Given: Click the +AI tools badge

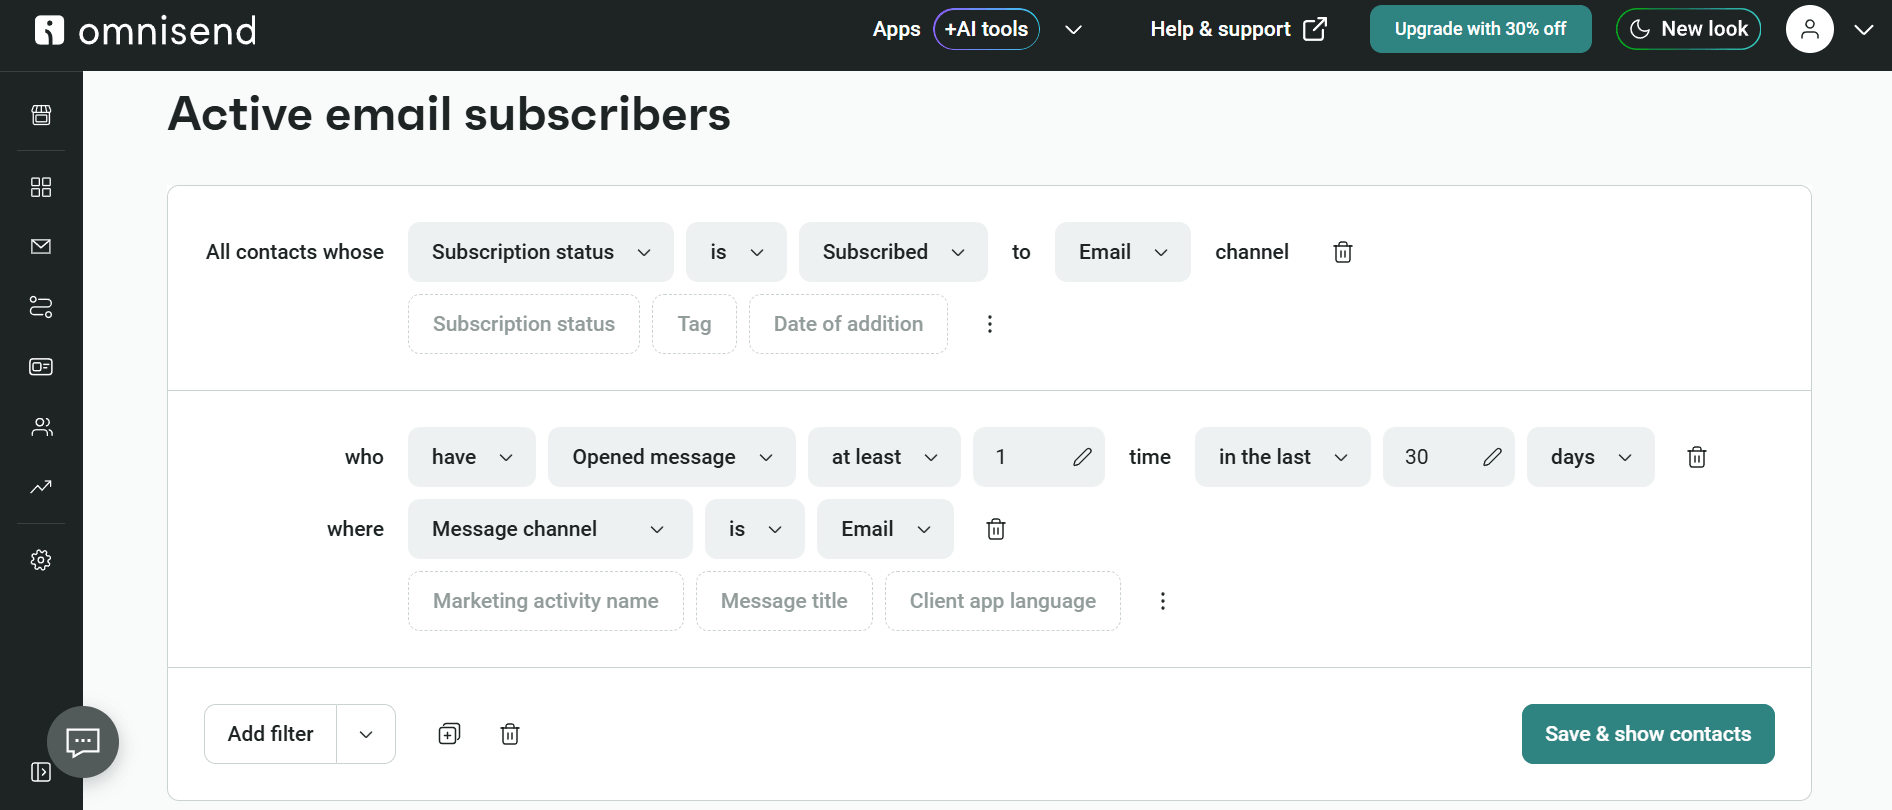Looking at the screenshot, I should pyautogui.click(x=986, y=29).
